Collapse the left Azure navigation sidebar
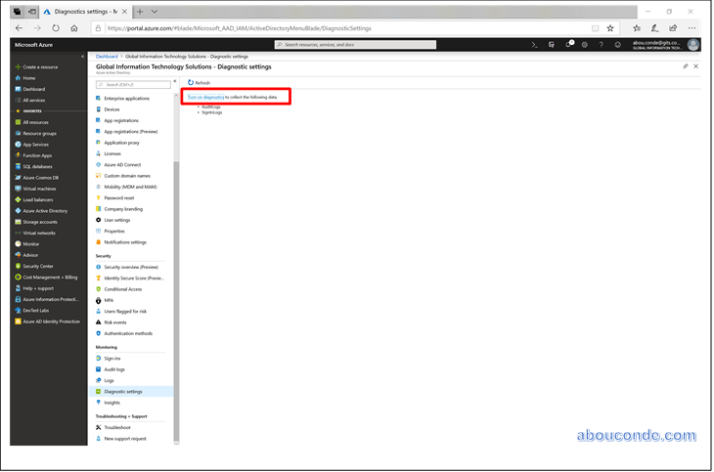Screen dimensions: 714x472 click(83, 56)
